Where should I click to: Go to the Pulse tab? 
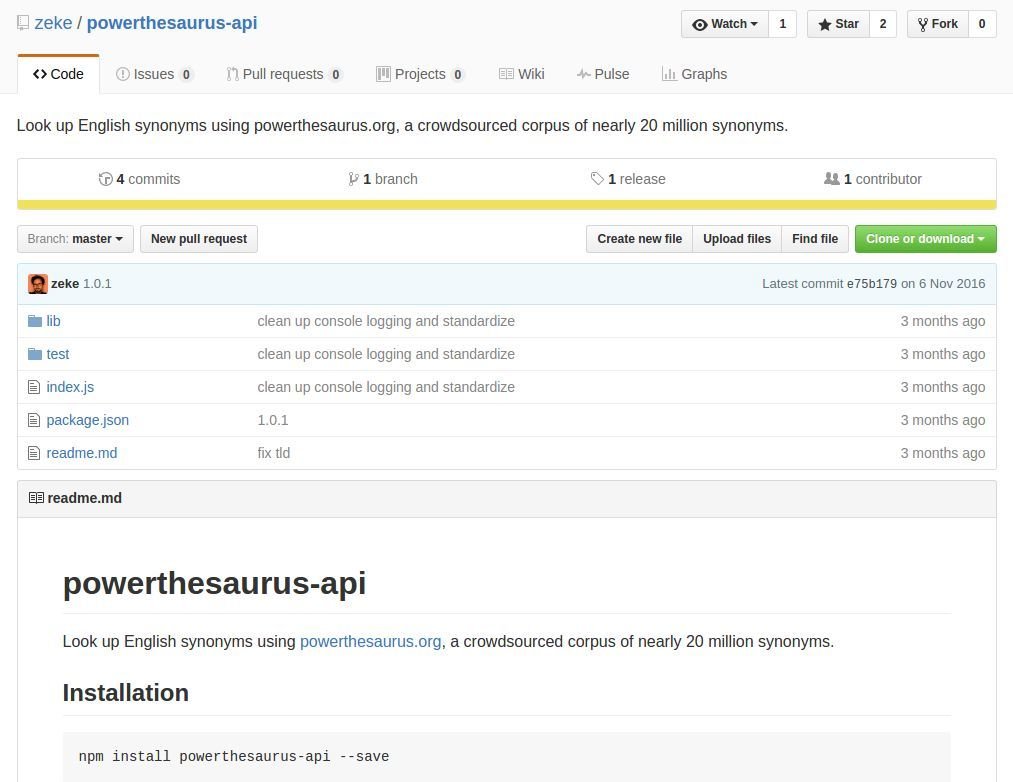[x=603, y=74]
